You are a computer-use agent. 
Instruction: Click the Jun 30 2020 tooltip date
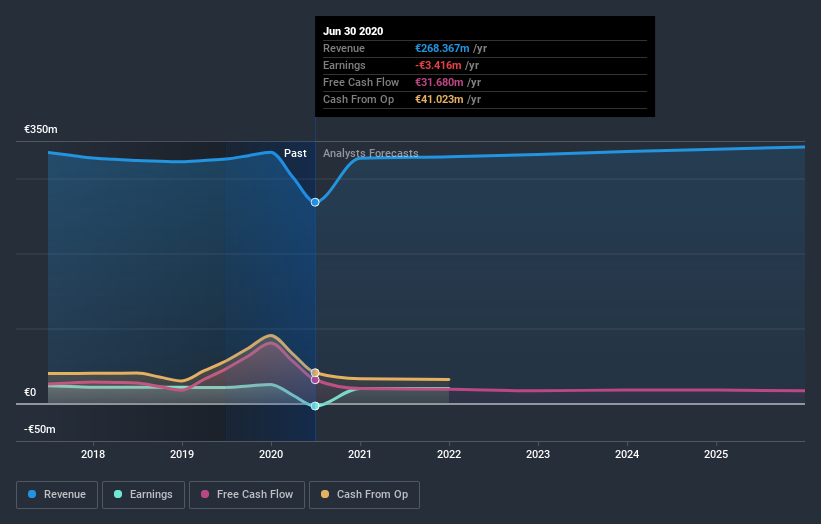coord(353,31)
